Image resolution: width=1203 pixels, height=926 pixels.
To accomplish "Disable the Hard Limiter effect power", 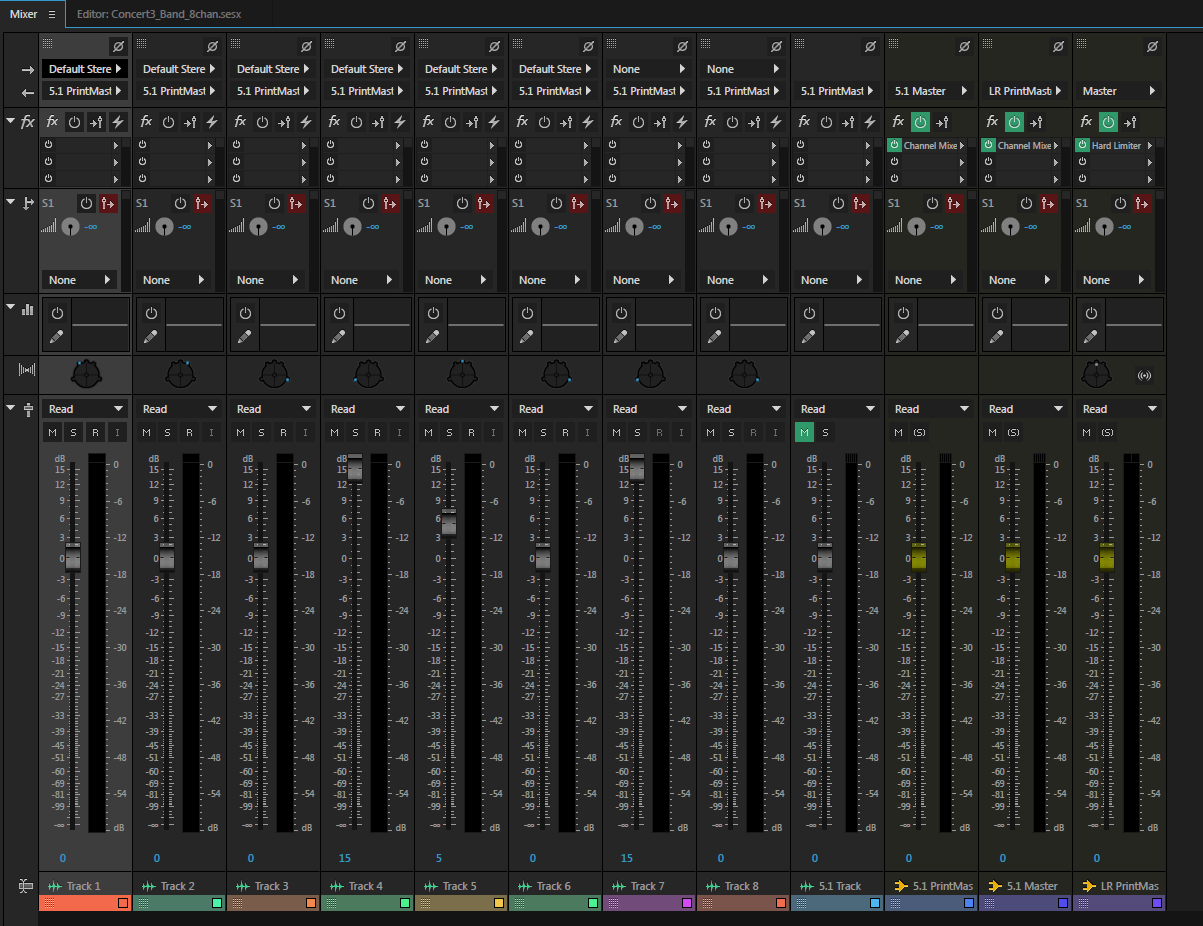I will pos(1082,145).
